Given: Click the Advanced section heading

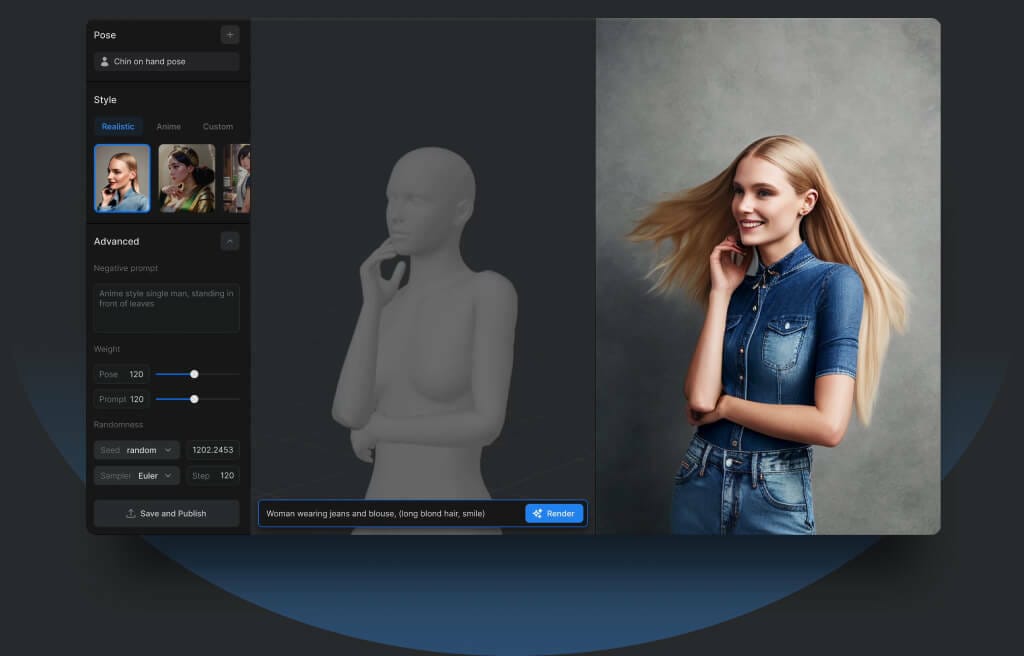Looking at the screenshot, I should point(116,241).
